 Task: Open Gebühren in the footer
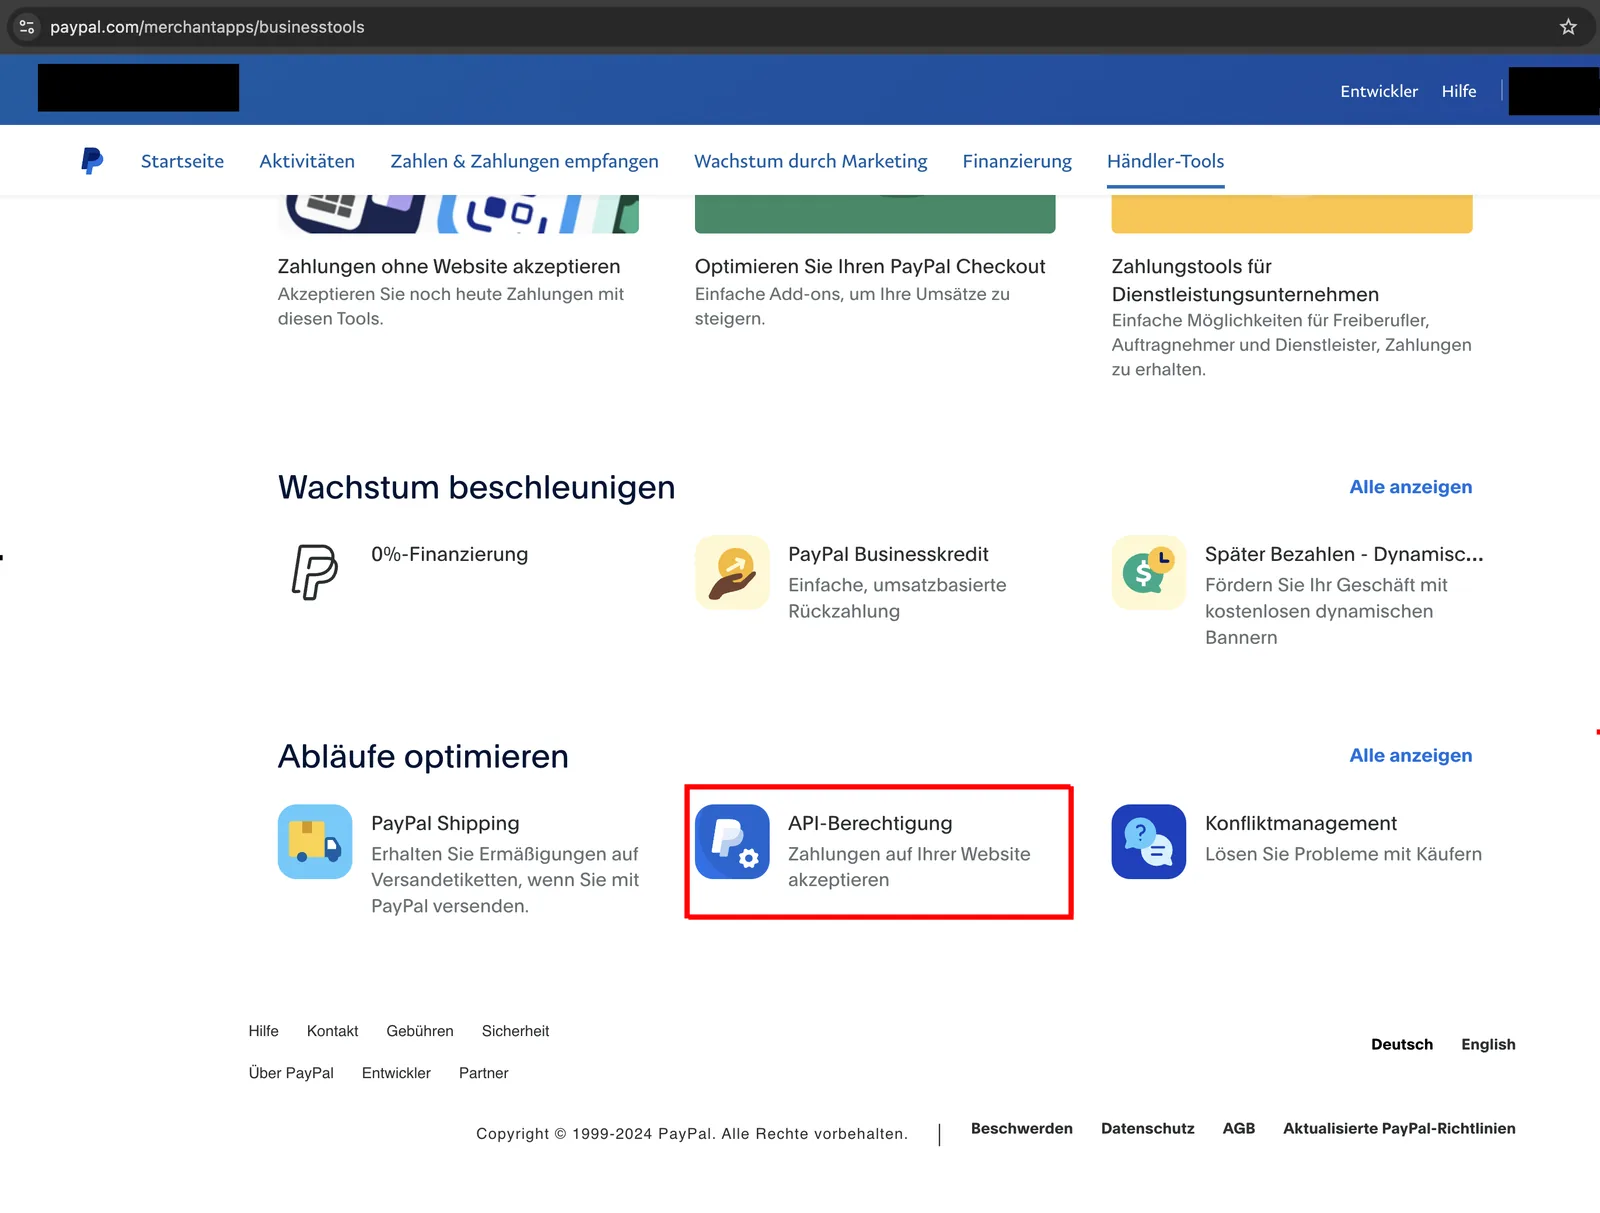(x=420, y=1031)
